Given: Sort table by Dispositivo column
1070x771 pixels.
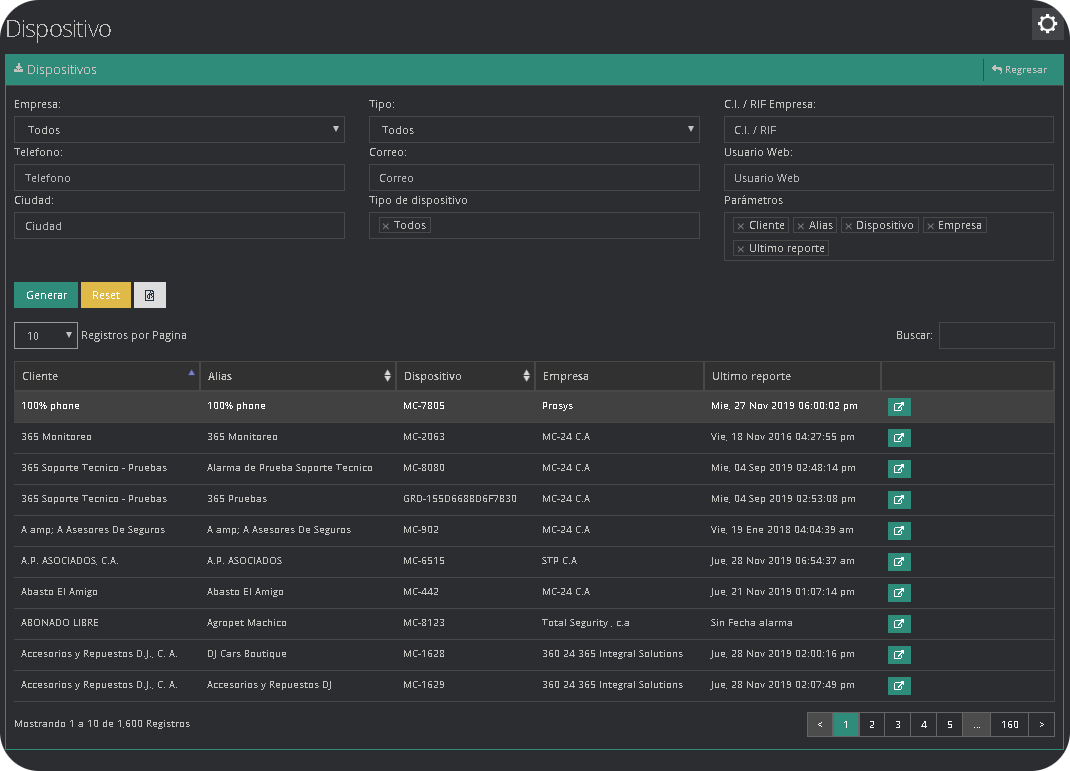Looking at the screenshot, I should 465,376.
